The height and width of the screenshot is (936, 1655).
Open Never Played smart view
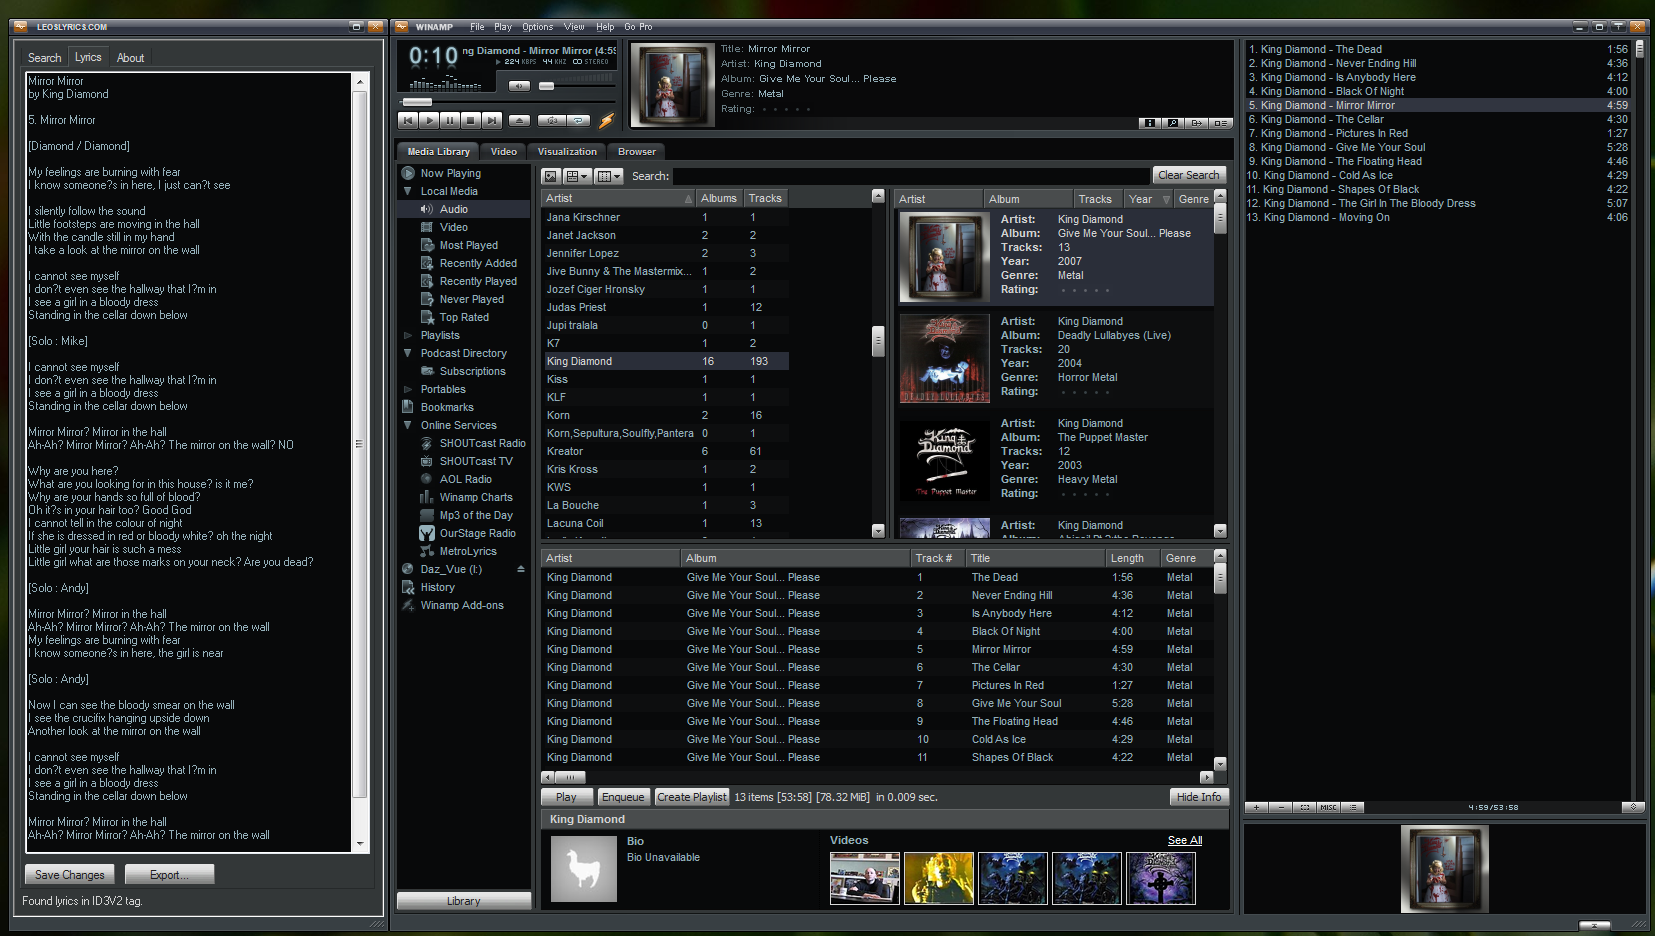(x=472, y=299)
